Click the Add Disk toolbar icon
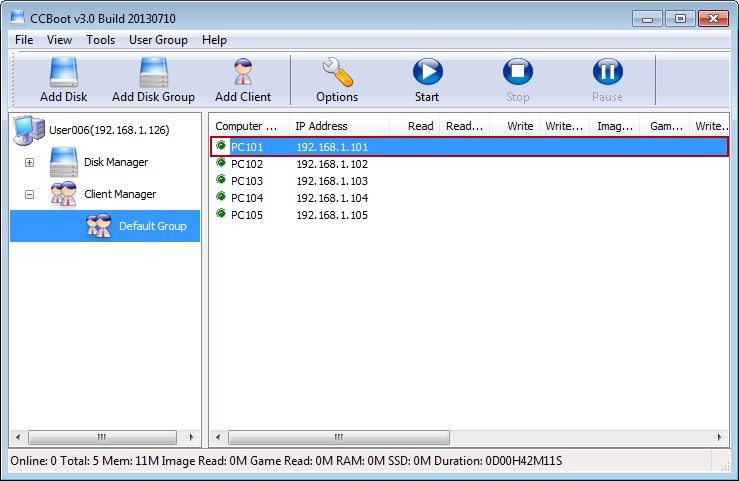739x481 pixels. click(x=63, y=73)
